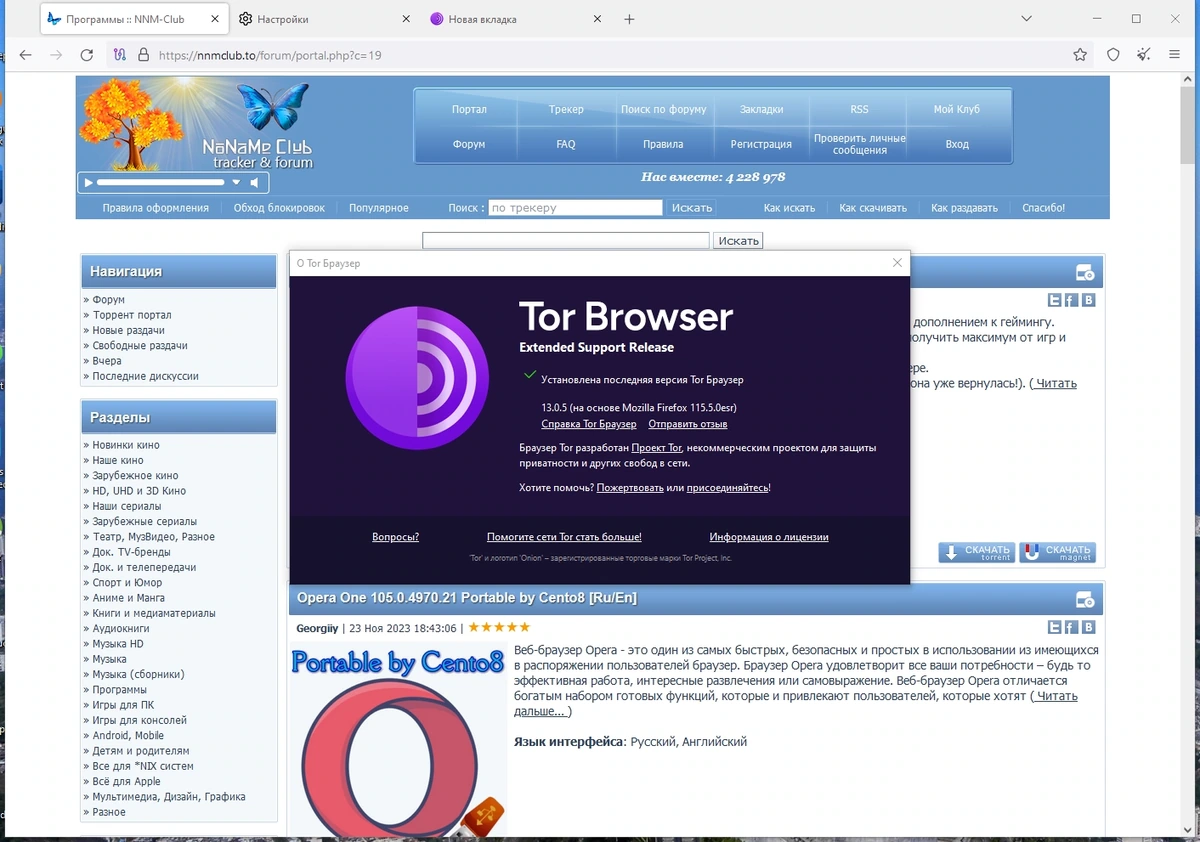
Task: Click the по трекеру search field
Action: tap(575, 208)
